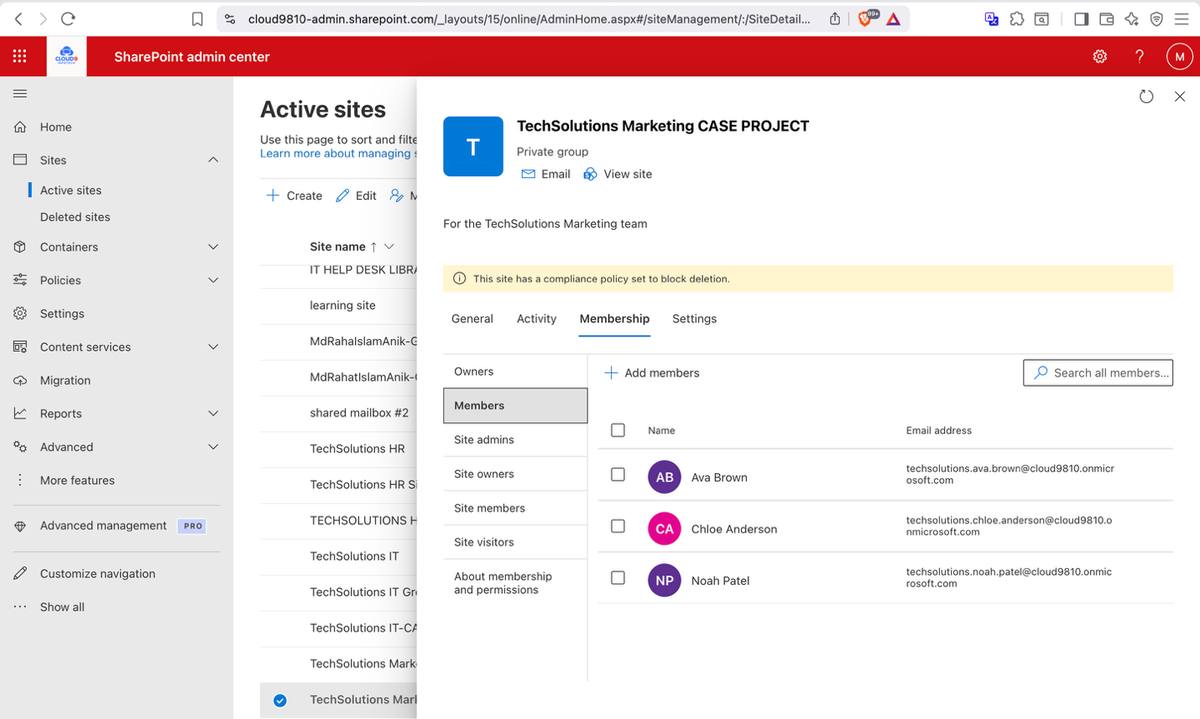The height and width of the screenshot is (719, 1200).
Task: Expand the Containers chevron
Action: coord(213,247)
